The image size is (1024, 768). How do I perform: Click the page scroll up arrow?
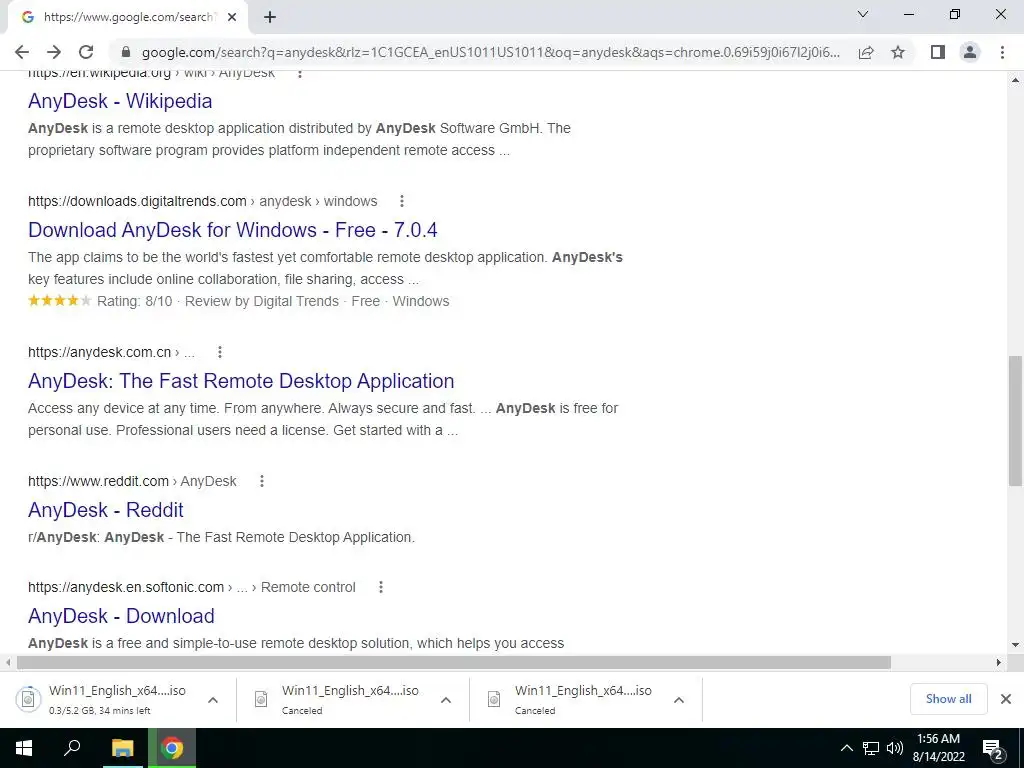point(1015,80)
